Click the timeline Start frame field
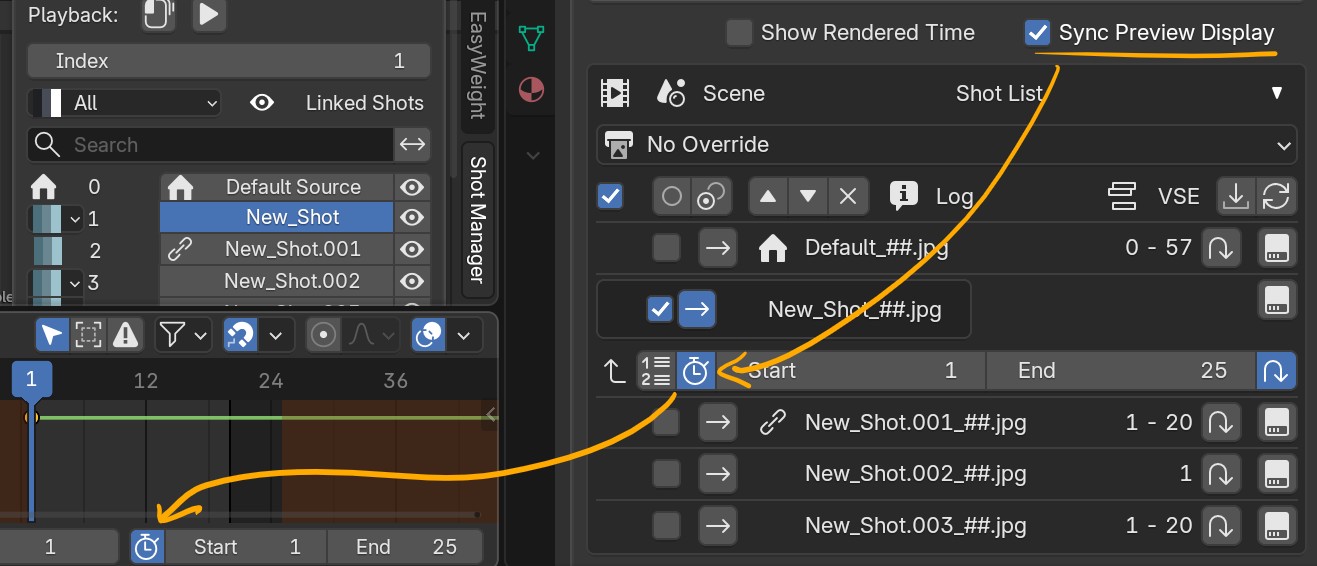 coord(246,547)
